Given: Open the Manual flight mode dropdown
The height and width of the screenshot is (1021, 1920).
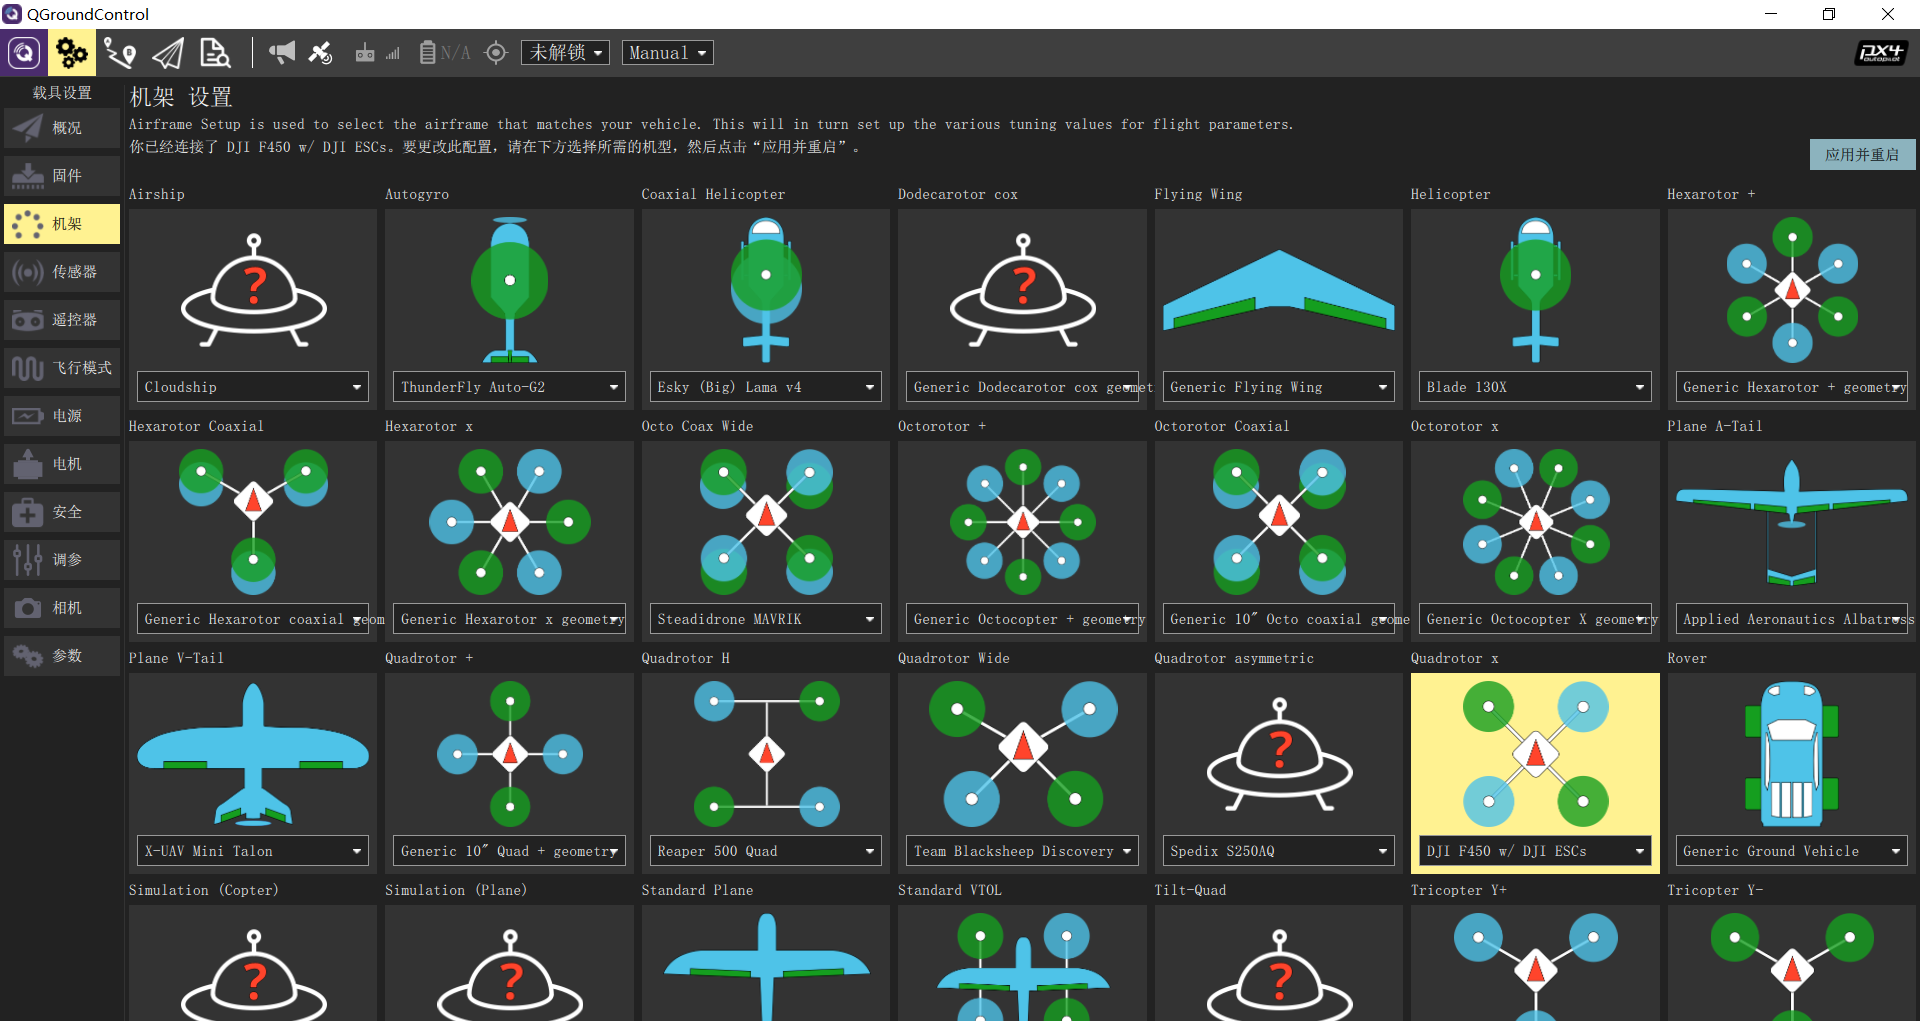Looking at the screenshot, I should (x=668, y=53).
